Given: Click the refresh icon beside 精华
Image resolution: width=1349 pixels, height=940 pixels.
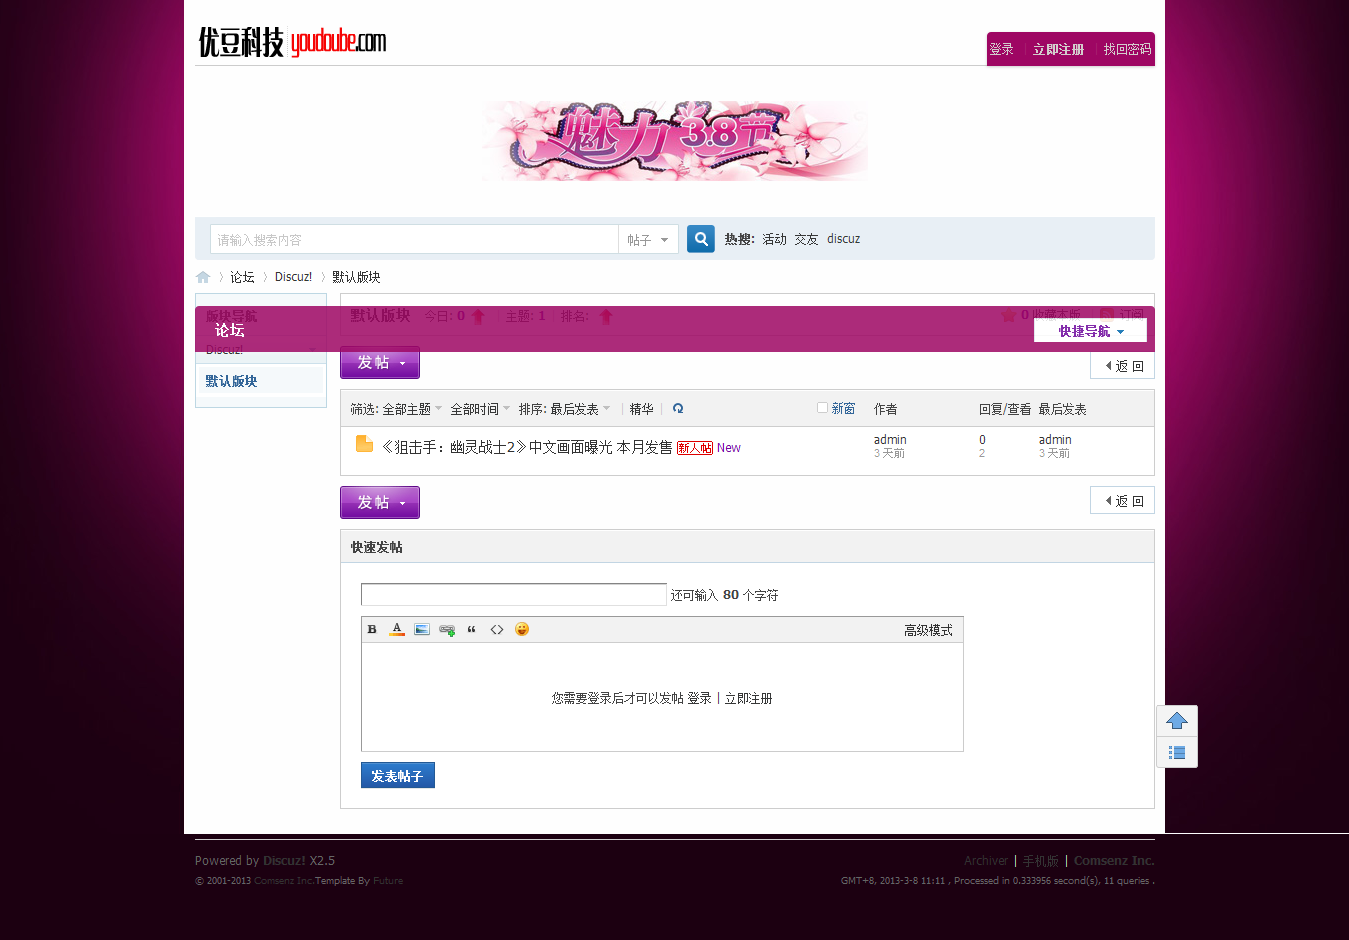Looking at the screenshot, I should coord(678,408).
